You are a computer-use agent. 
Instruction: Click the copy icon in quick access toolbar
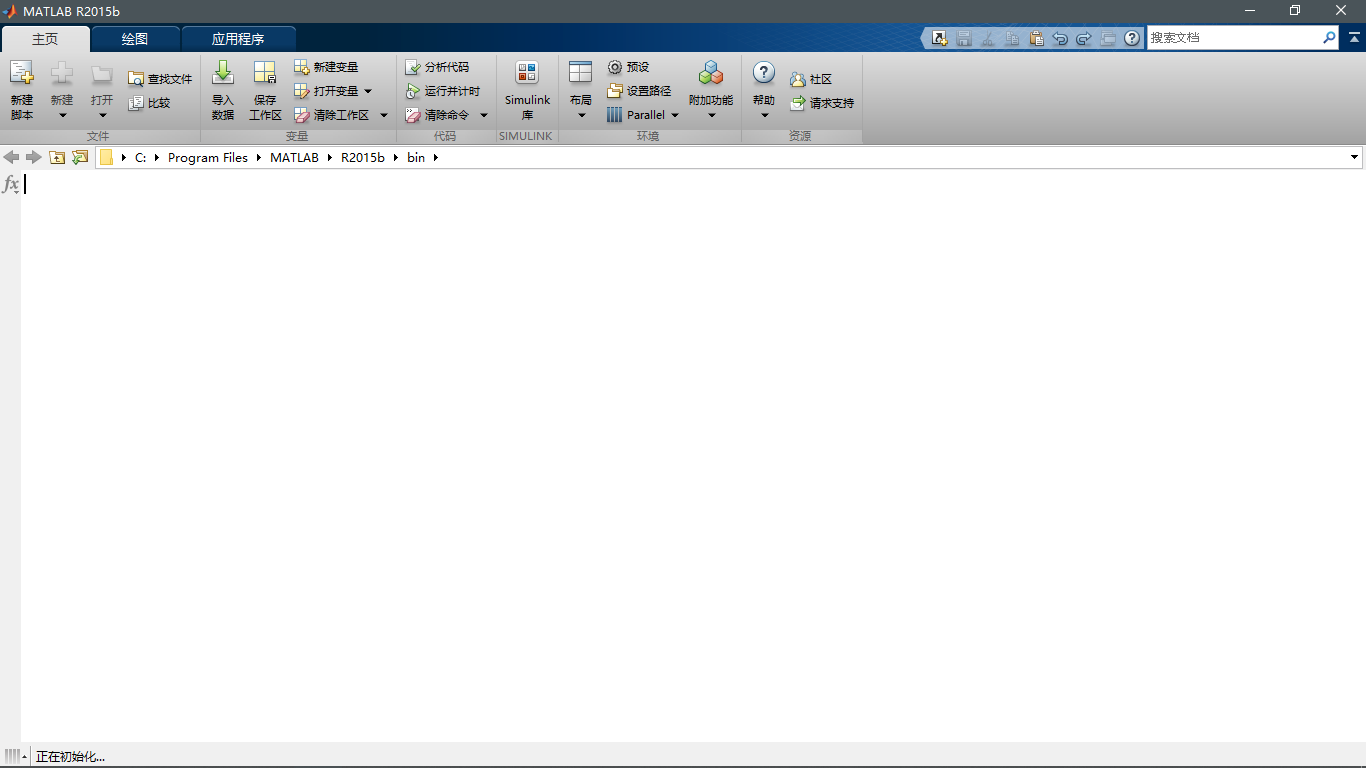click(x=1012, y=38)
